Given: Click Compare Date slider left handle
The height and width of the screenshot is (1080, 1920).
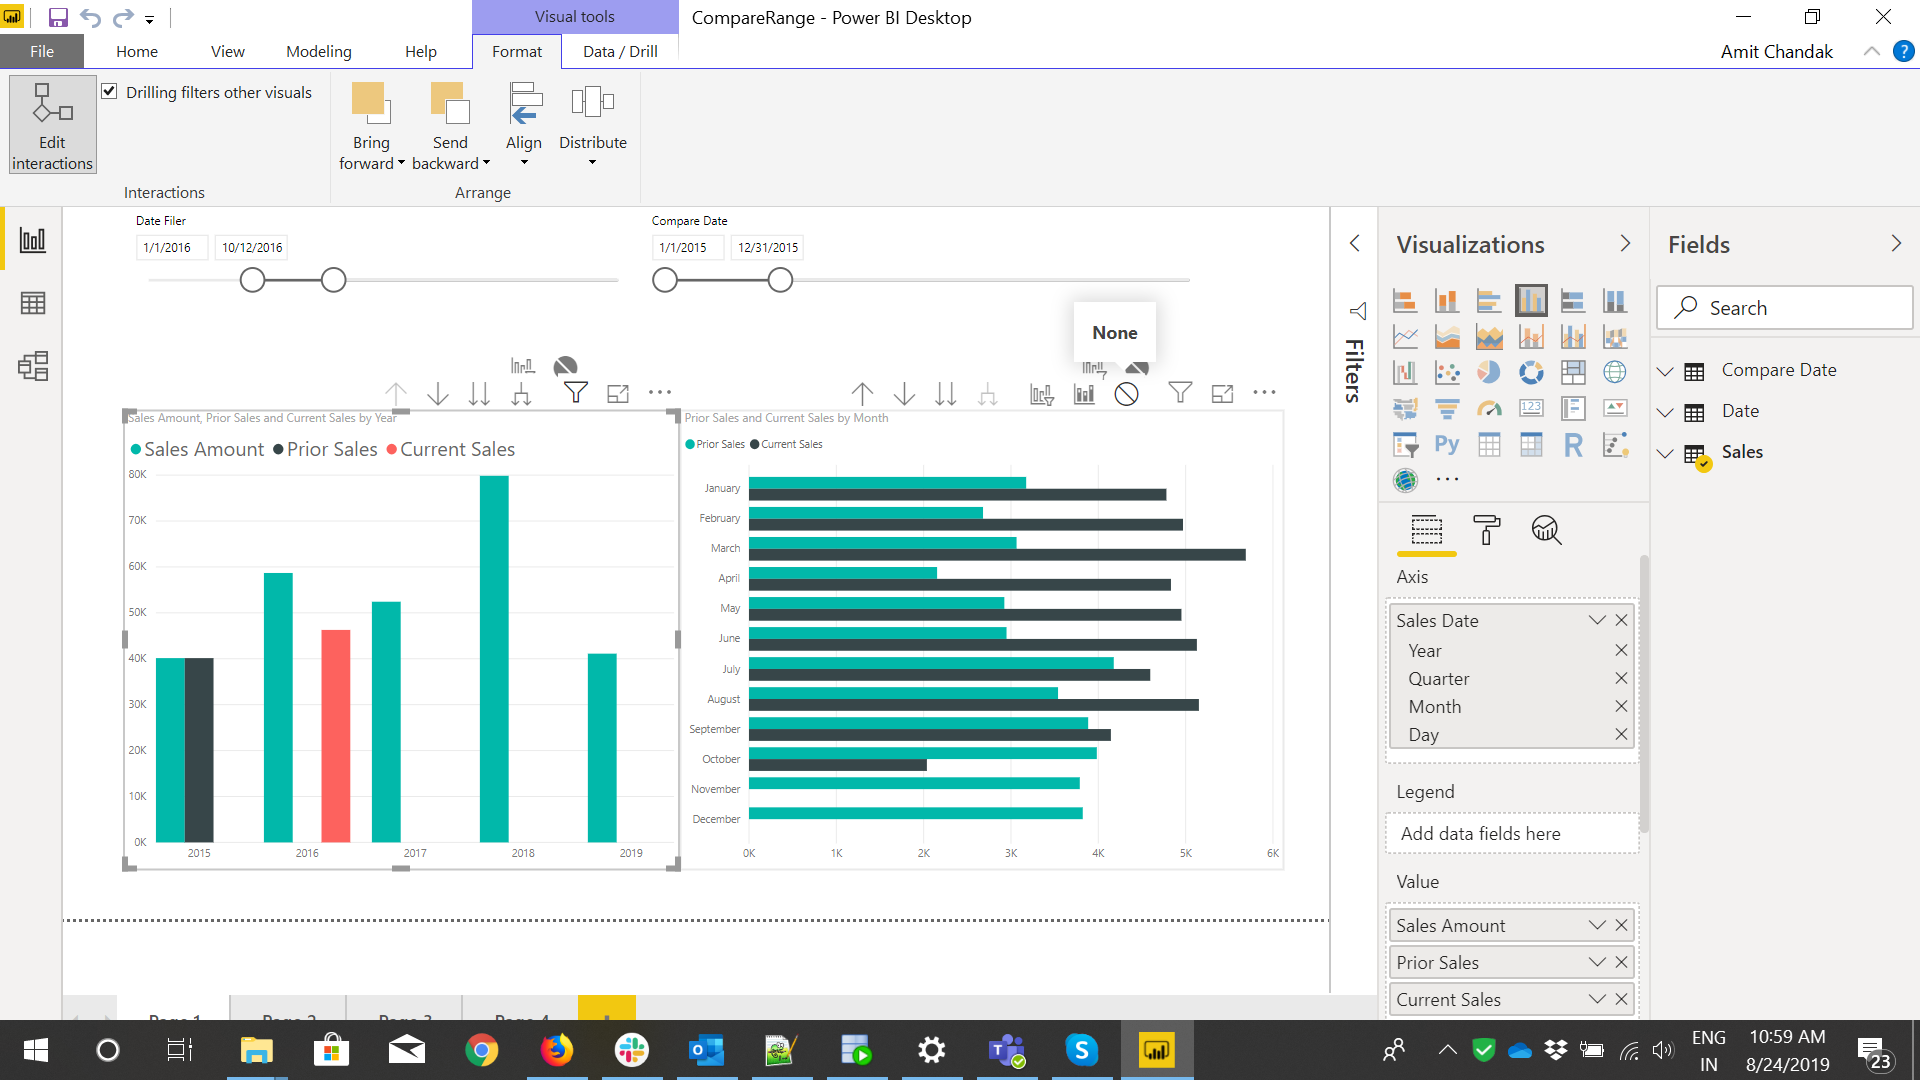Looking at the screenshot, I should pos(665,280).
